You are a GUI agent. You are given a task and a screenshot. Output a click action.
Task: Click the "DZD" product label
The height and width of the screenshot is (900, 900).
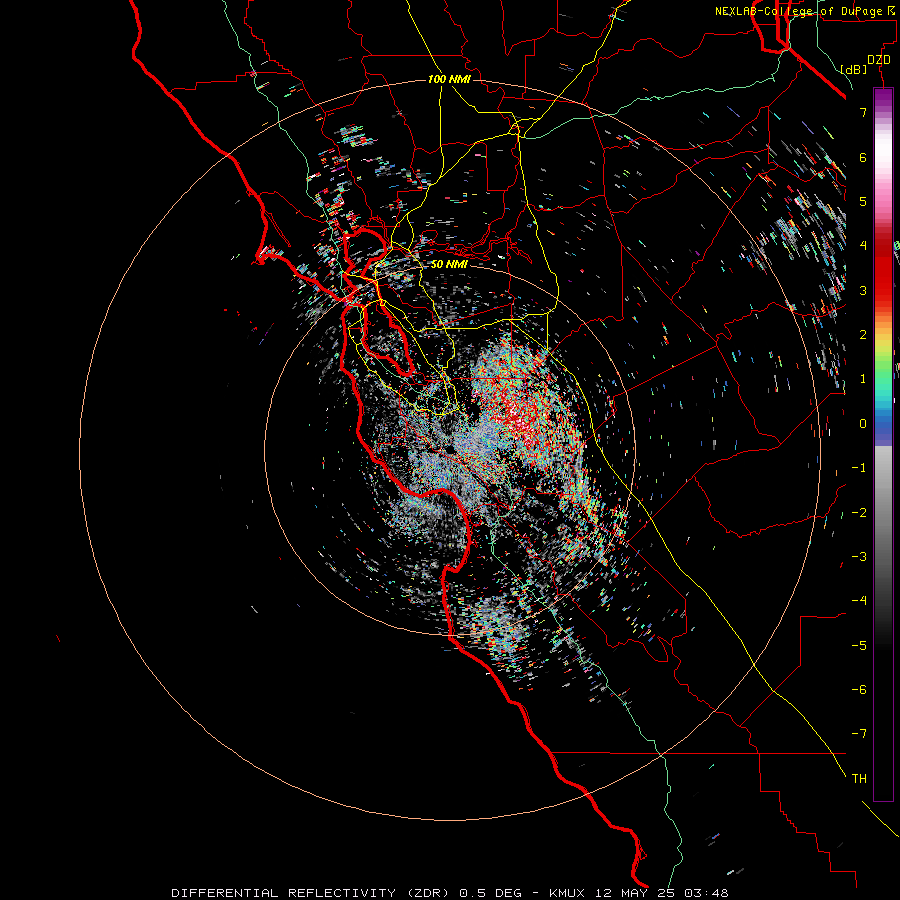coord(879,60)
